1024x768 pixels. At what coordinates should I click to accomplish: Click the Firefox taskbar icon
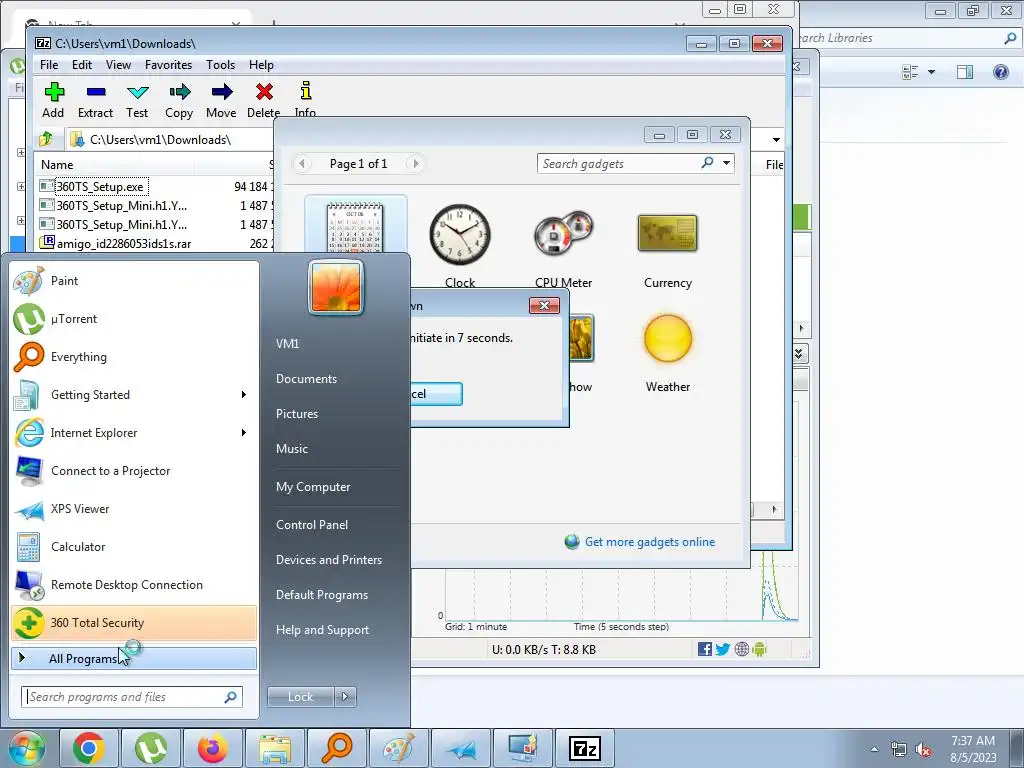pos(213,748)
